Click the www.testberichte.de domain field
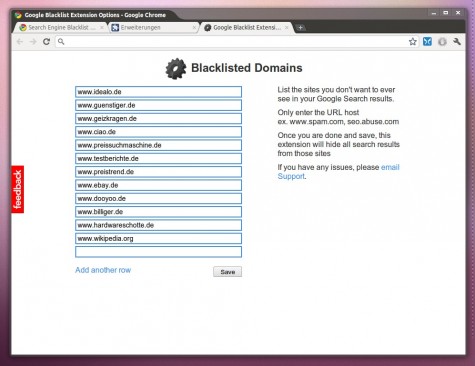 click(x=158, y=159)
